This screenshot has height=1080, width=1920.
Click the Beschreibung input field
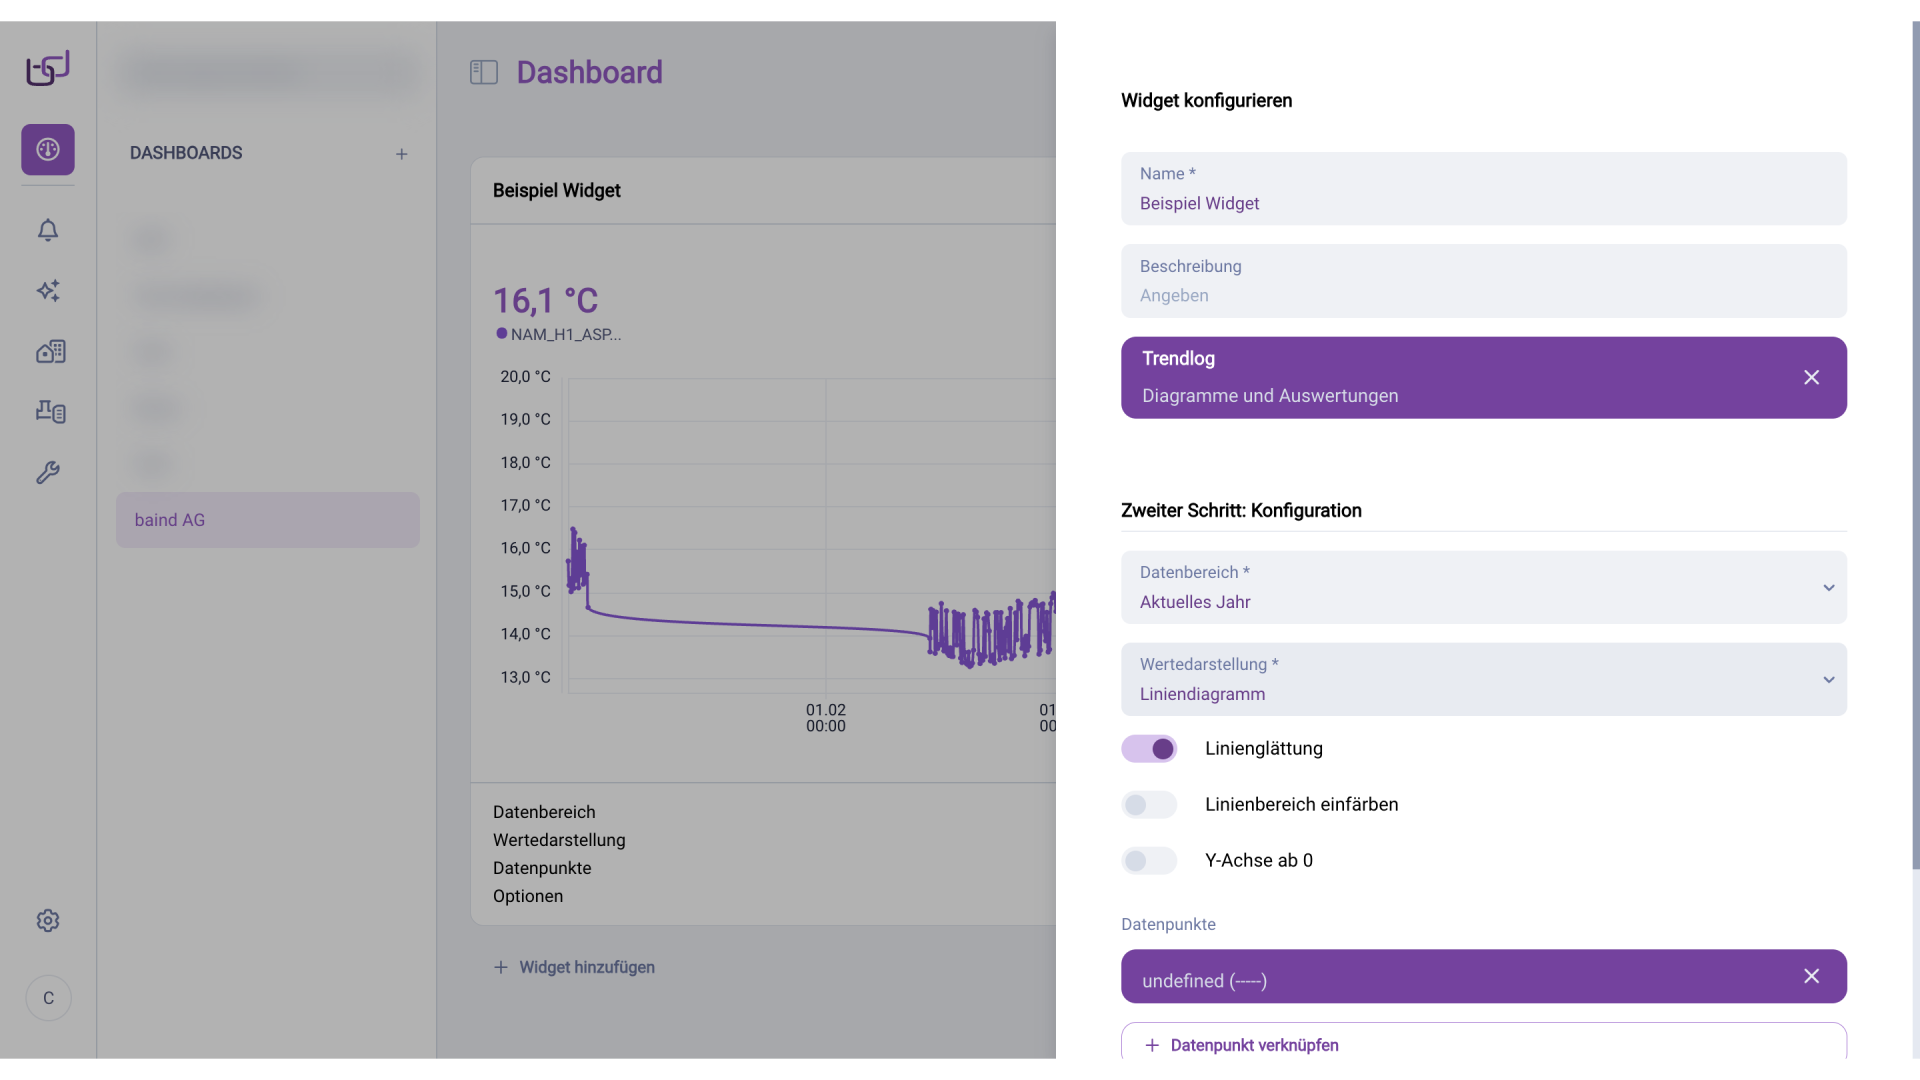tap(1484, 295)
